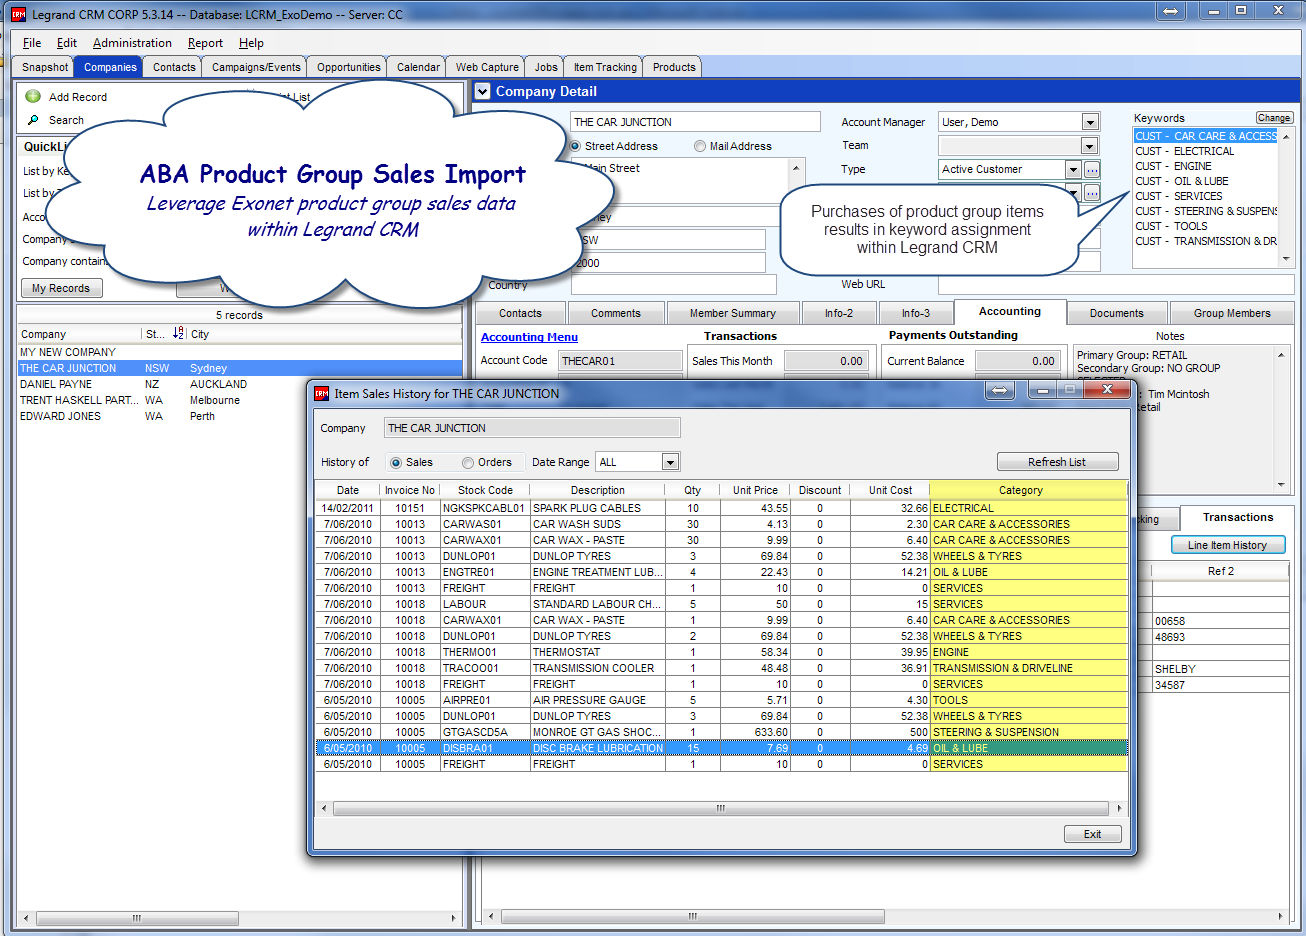Select the Member Summary tab
The height and width of the screenshot is (936, 1306).
point(732,313)
